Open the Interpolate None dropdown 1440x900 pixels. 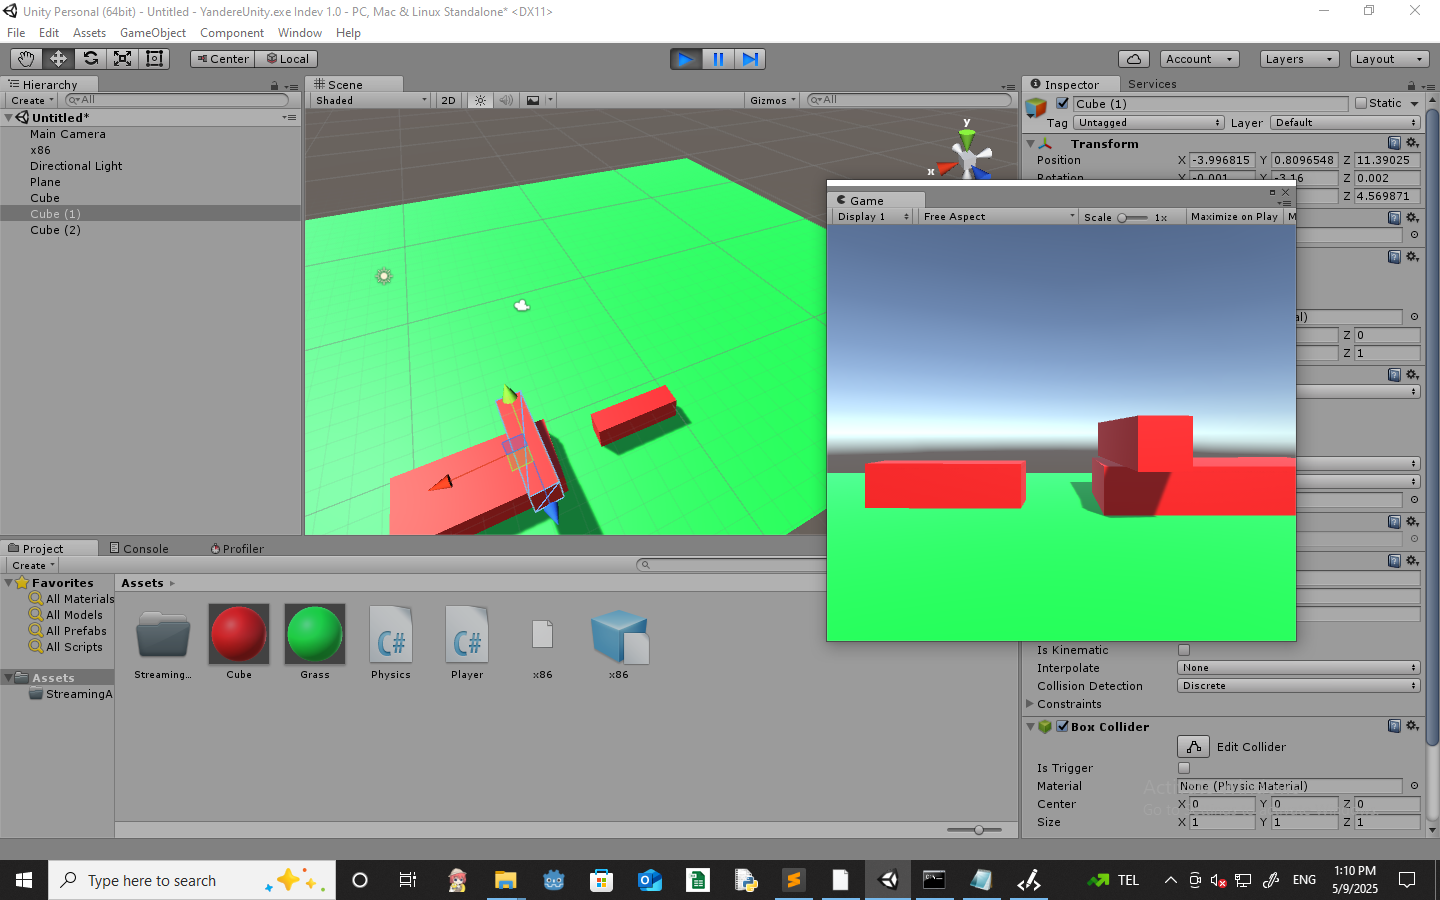coord(1299,668)
